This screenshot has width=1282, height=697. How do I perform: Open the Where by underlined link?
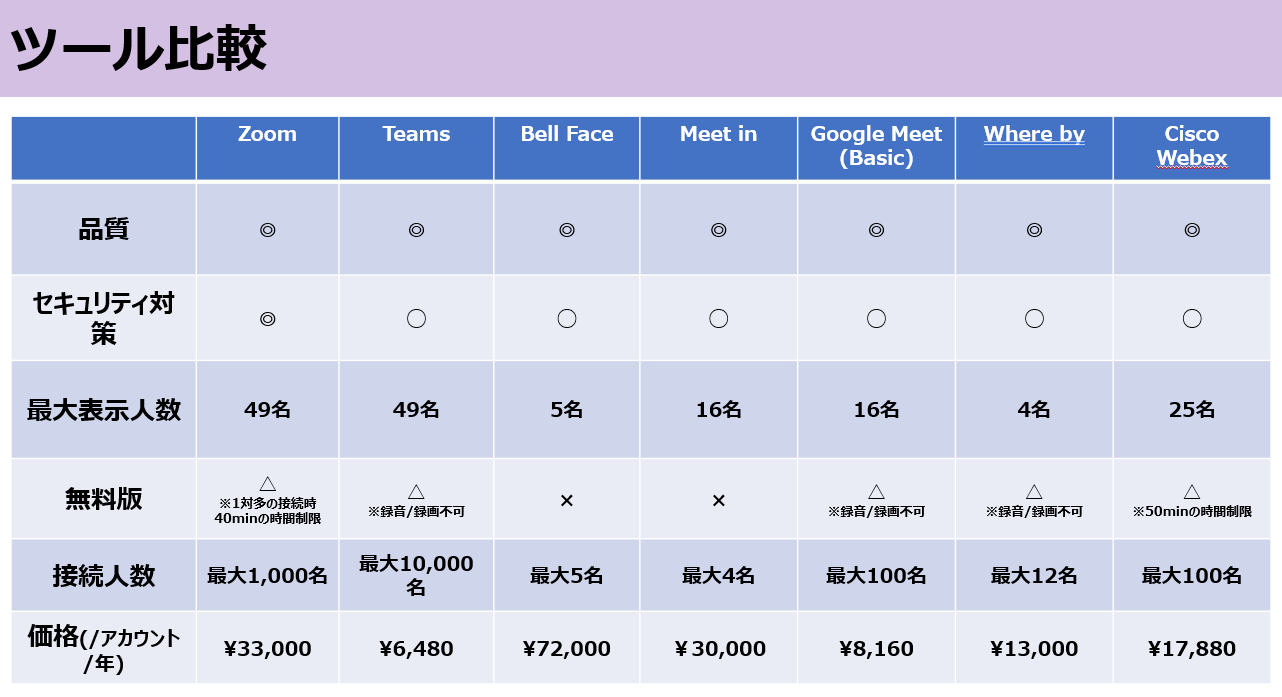coord(1034,134)
